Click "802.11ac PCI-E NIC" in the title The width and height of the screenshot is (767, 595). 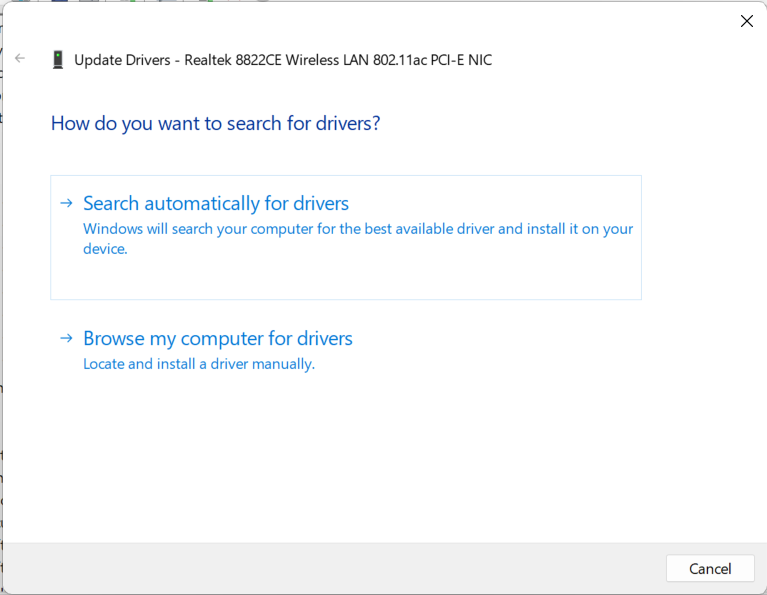432,60
